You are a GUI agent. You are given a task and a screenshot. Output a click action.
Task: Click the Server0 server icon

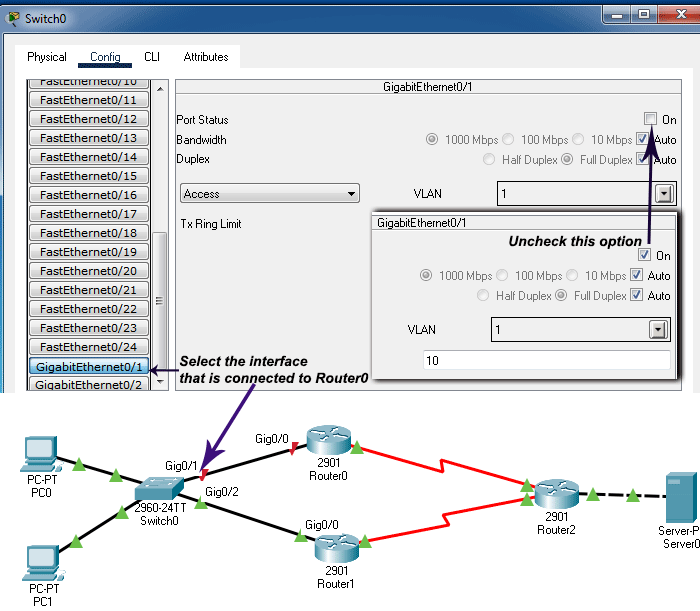click(682, 497)
